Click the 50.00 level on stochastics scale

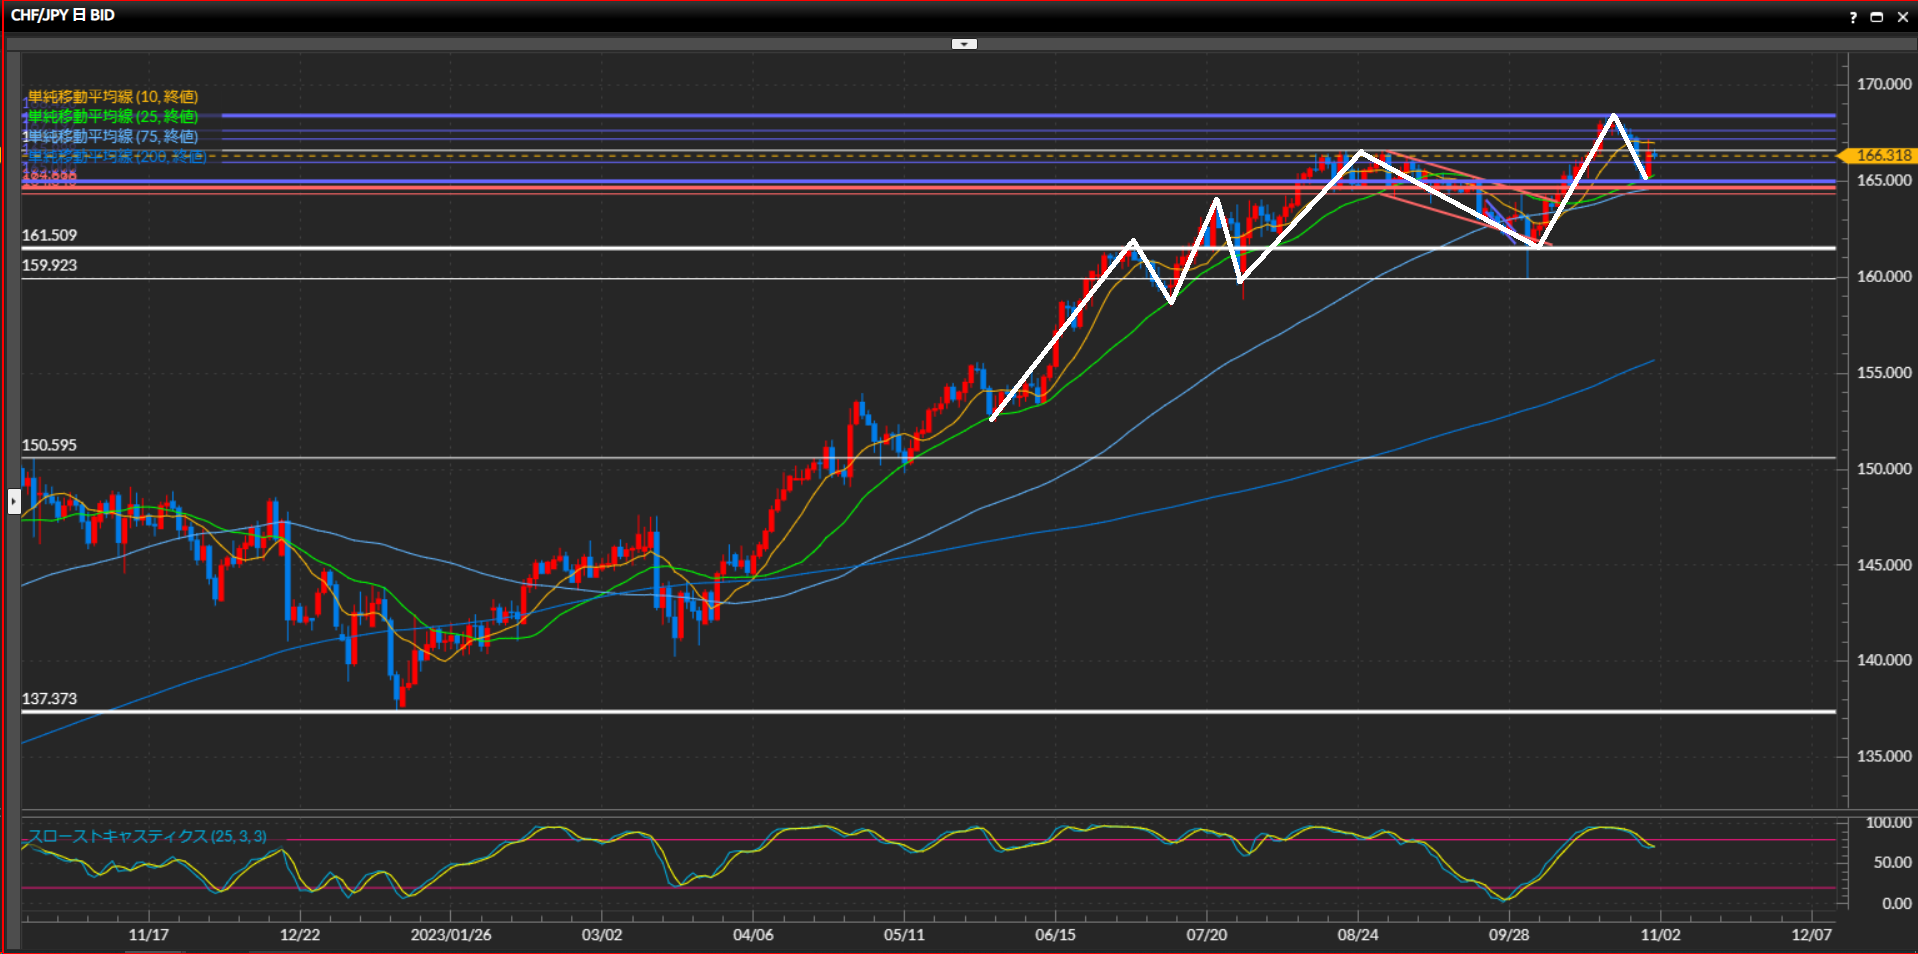click(1891, 862)
